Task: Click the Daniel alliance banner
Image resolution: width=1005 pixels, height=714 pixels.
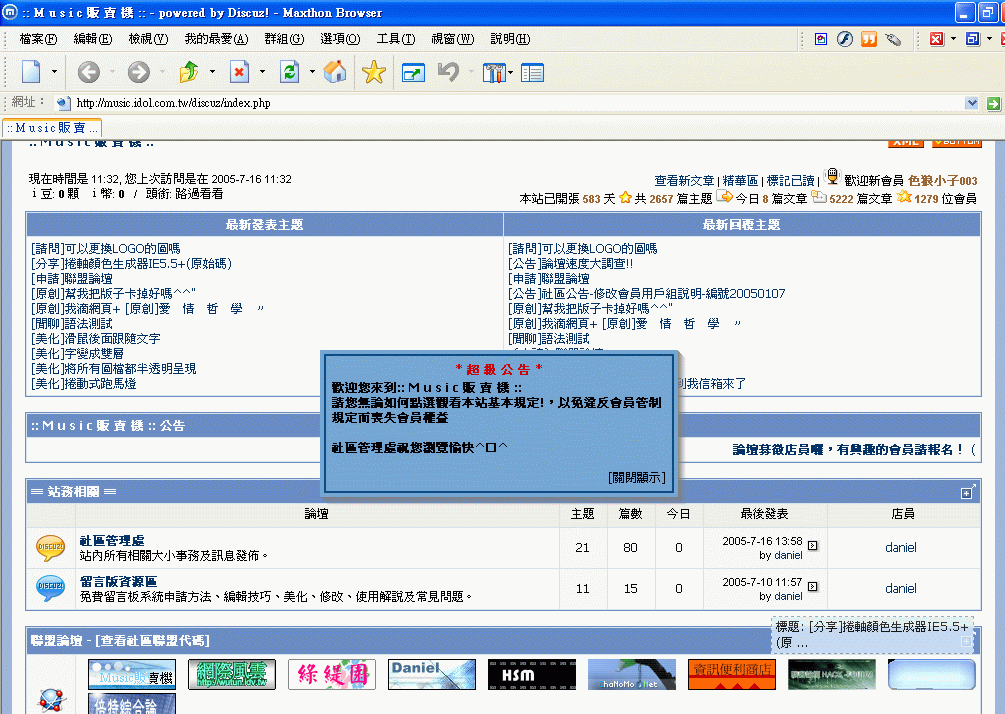Action: (x=432, y=674)
